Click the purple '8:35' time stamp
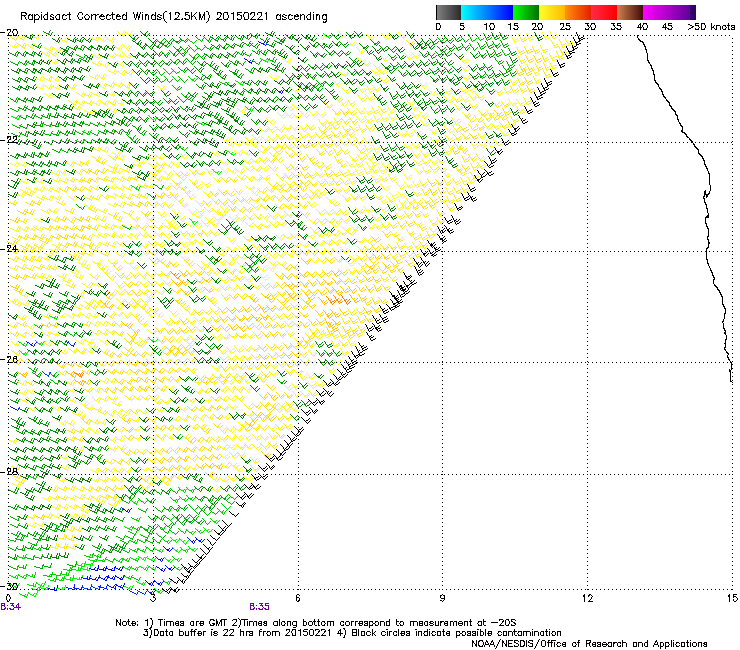Viewport: 740px width, 650px height. pyautogui.click(x=260, y=607)
